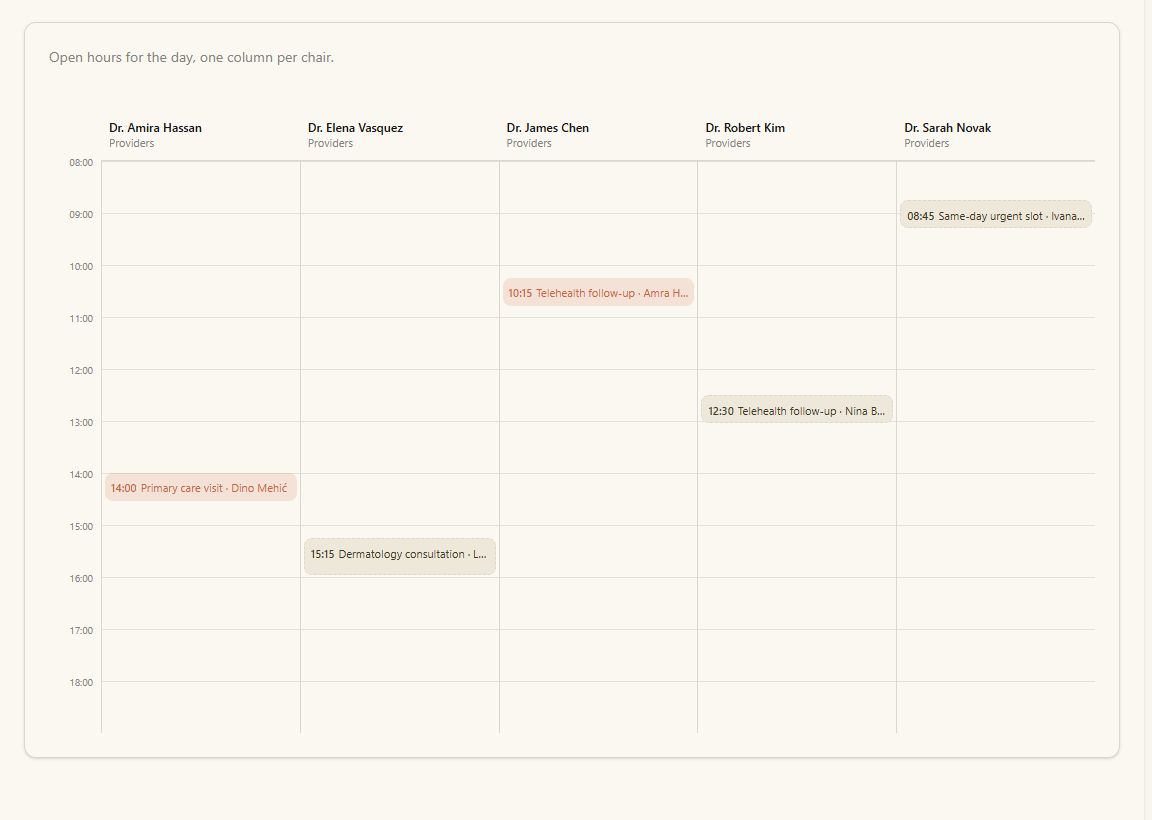
Task: Click the 08:00 time axis label
Action: pyautogui.click(x=82, y=162)
